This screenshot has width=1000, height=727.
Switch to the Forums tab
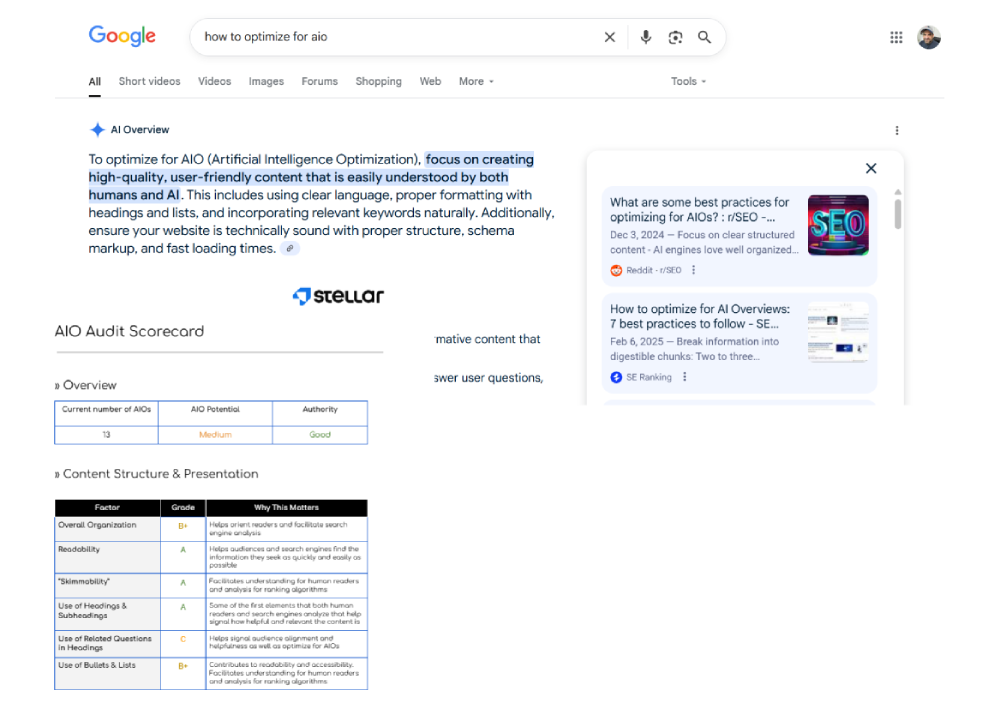pyautogui.click(x=320, y=82)
